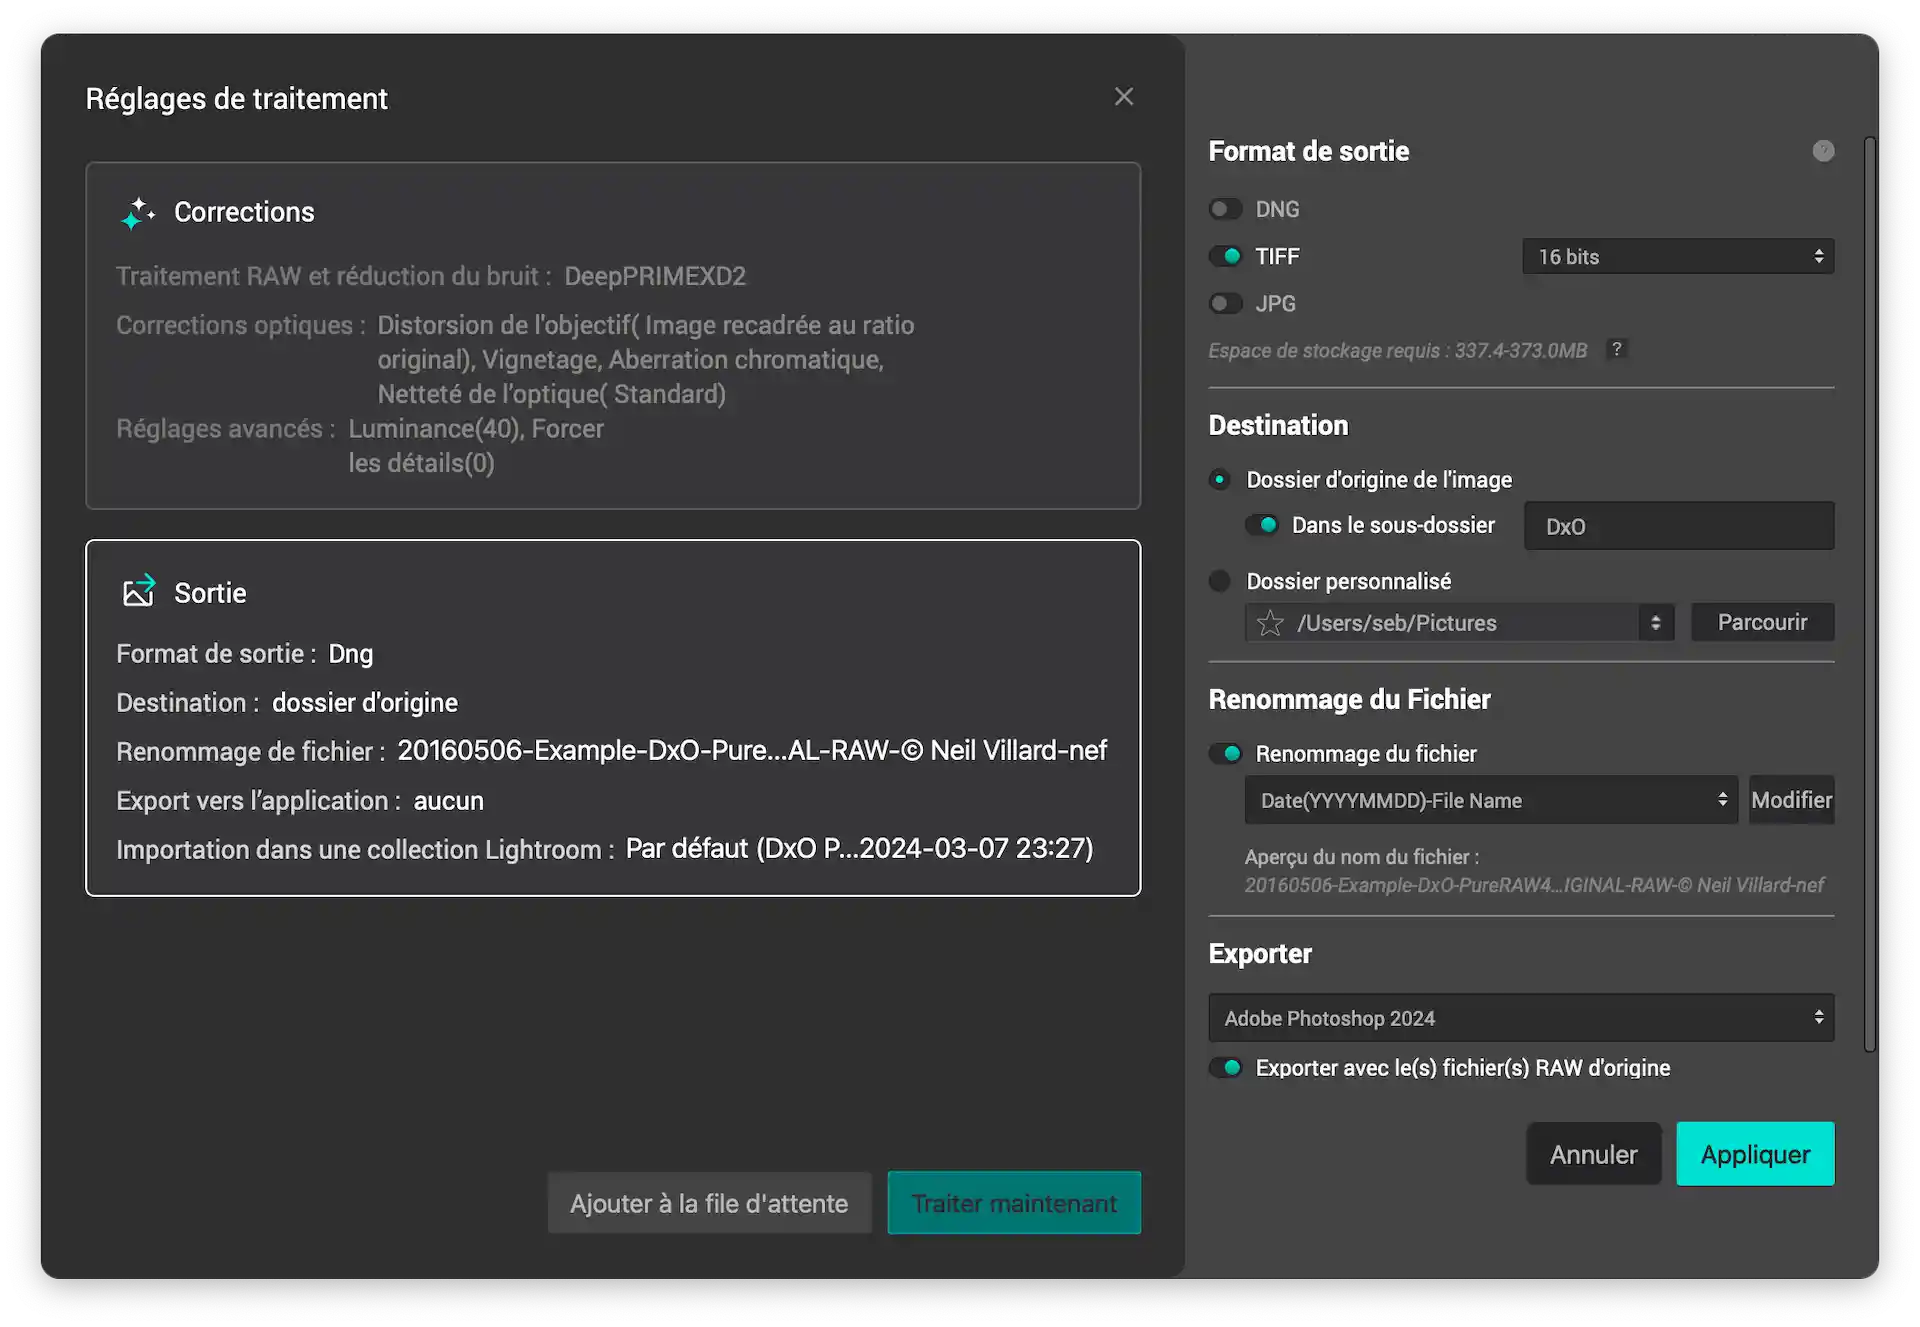Click the Sortie export image icon
The height and width of the screenshot is (1327, 1920).
point(138,591)
